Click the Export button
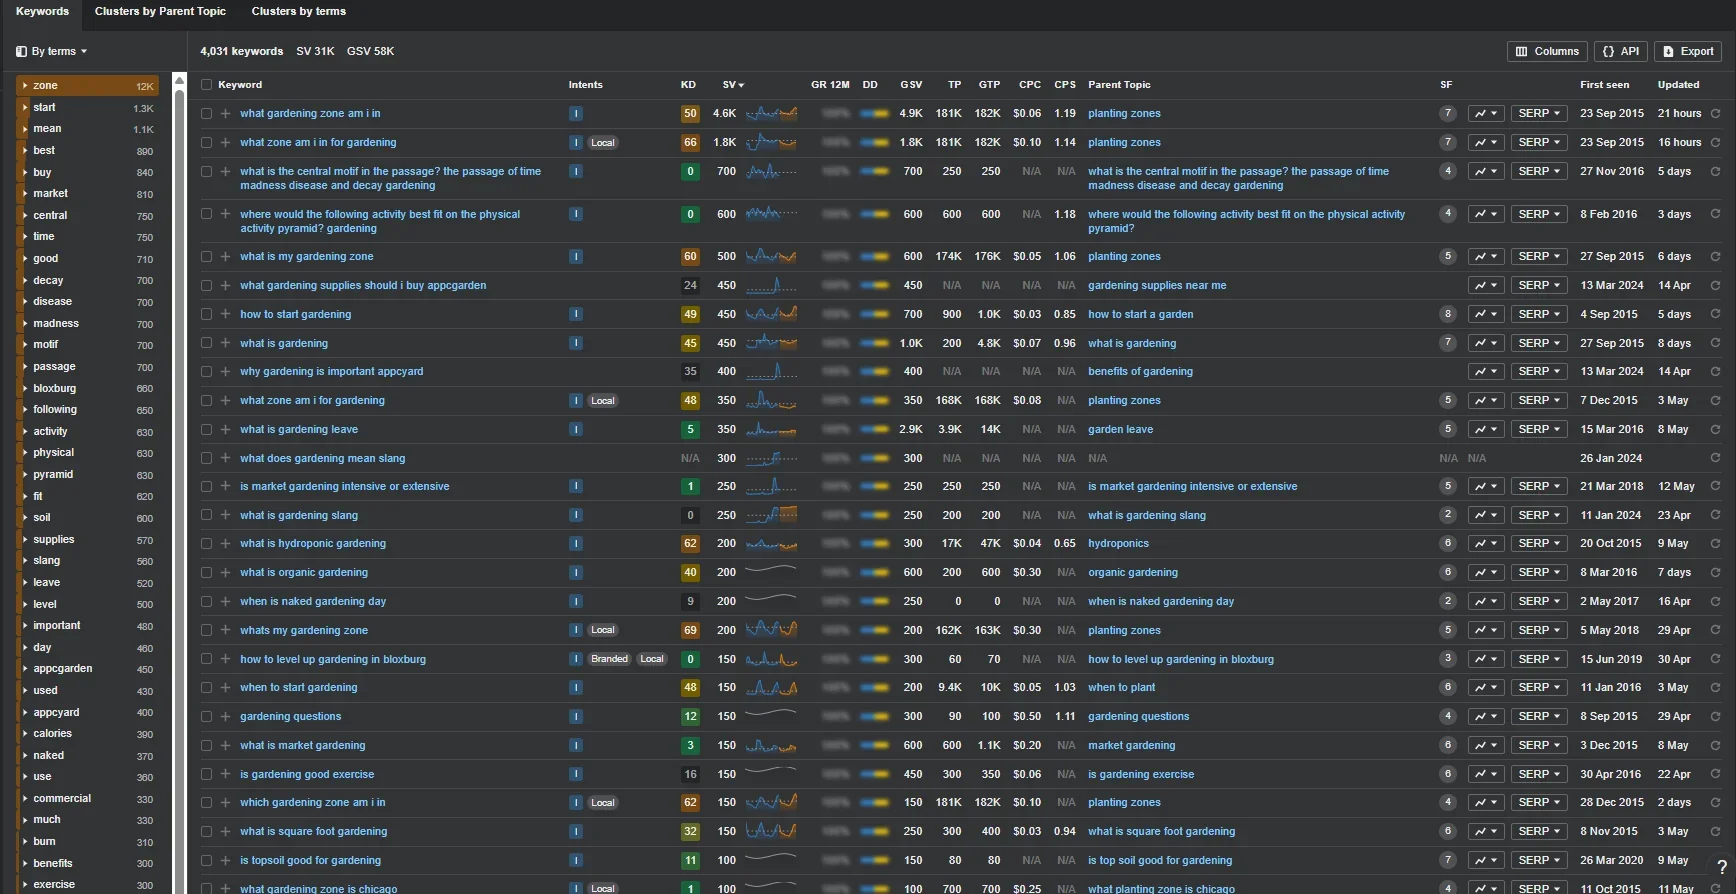 click(1687, 51)
